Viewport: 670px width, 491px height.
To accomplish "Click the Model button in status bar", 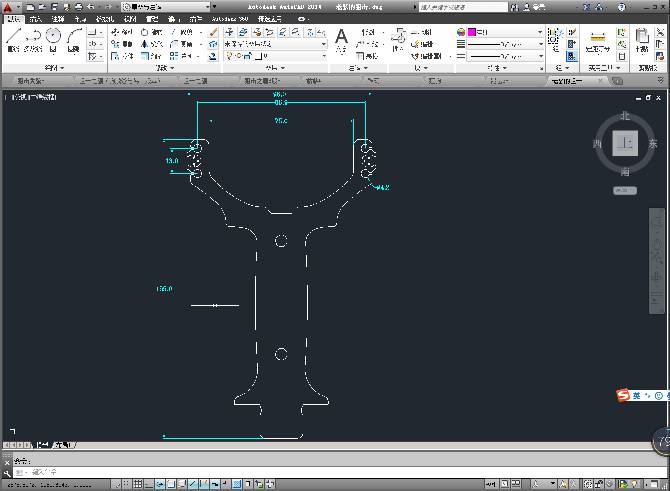I will (491, 484).
